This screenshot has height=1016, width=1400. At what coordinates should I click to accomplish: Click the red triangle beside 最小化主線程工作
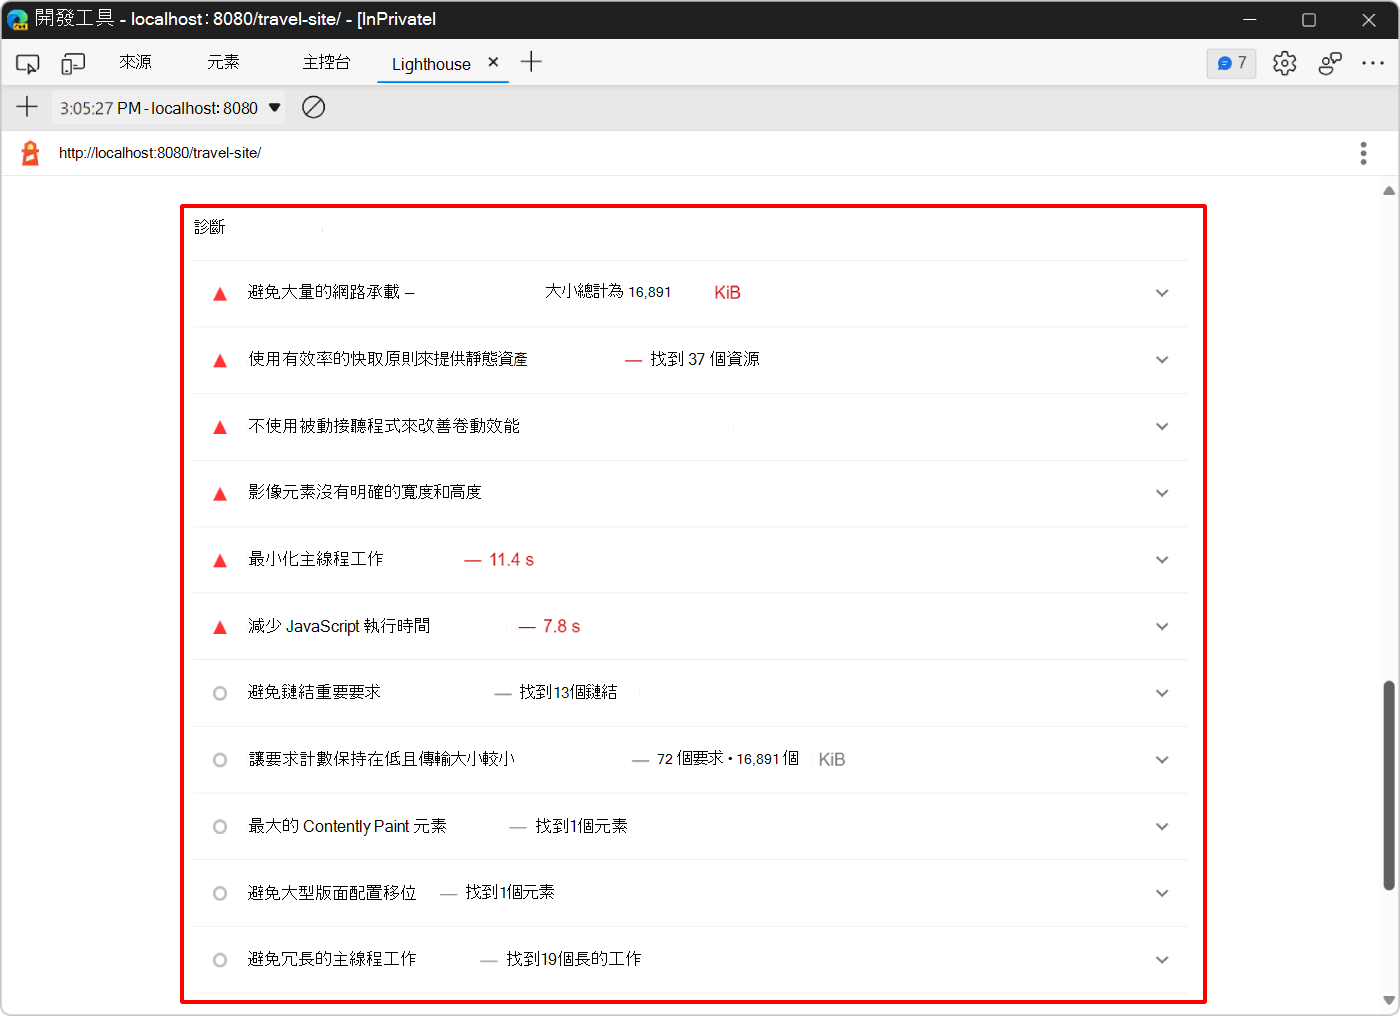[x=220, y=561]
